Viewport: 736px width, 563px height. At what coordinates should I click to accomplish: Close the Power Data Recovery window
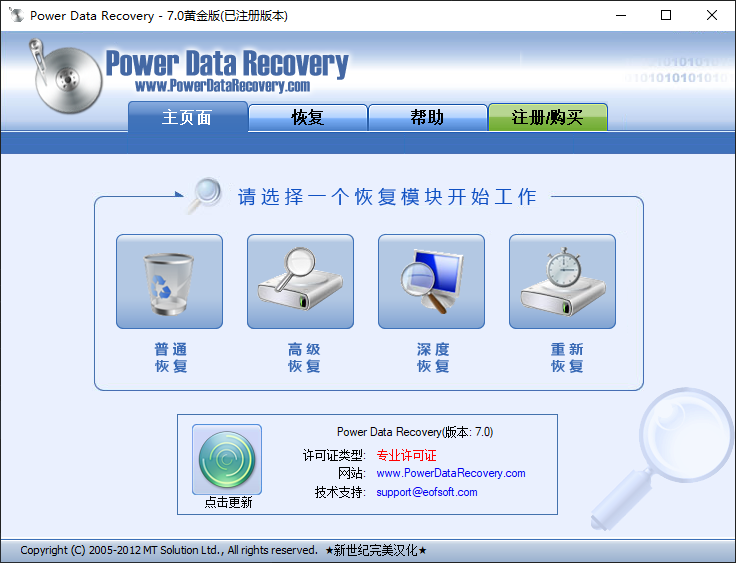click(712, 15)
